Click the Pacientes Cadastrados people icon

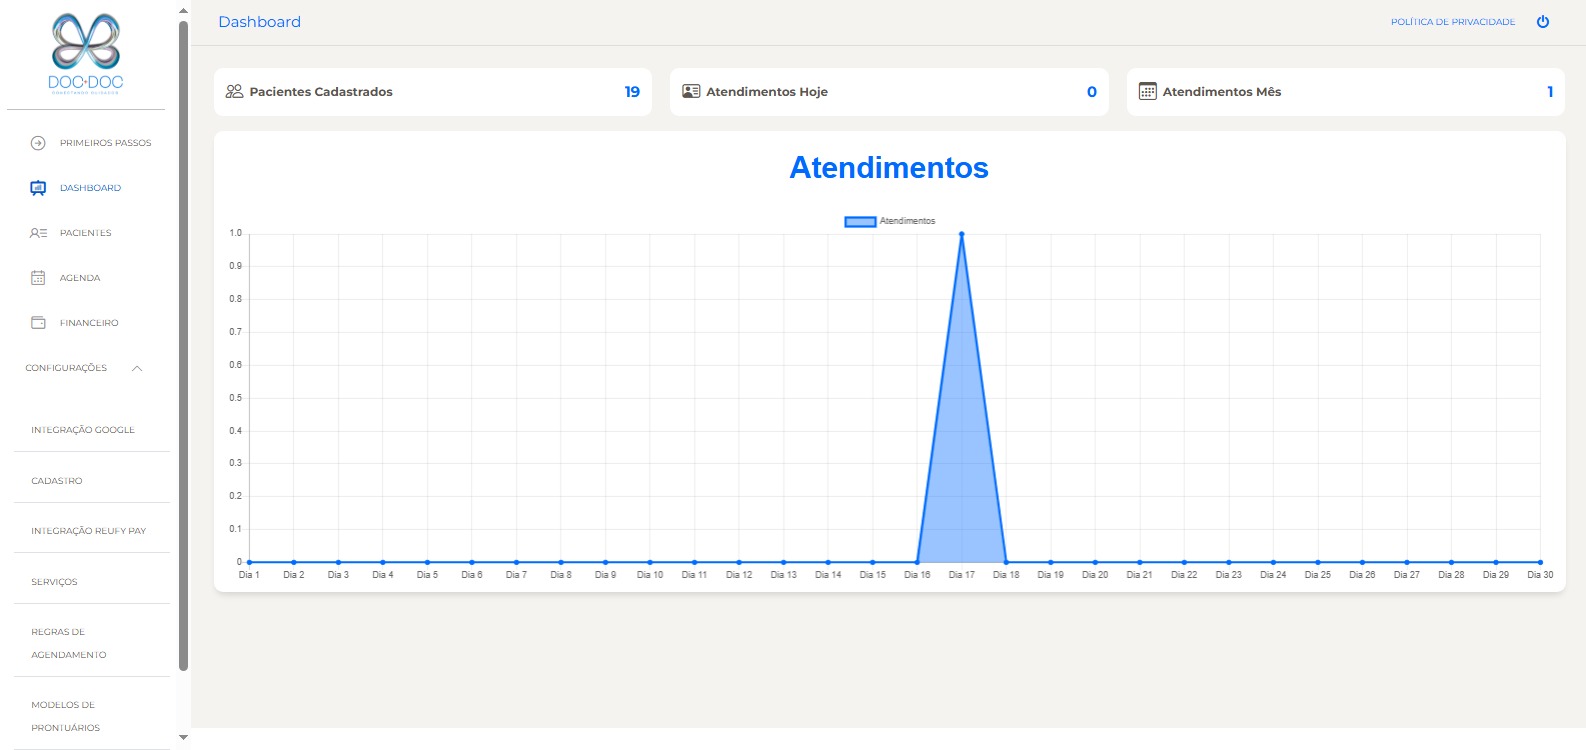[x=234, y=91]
